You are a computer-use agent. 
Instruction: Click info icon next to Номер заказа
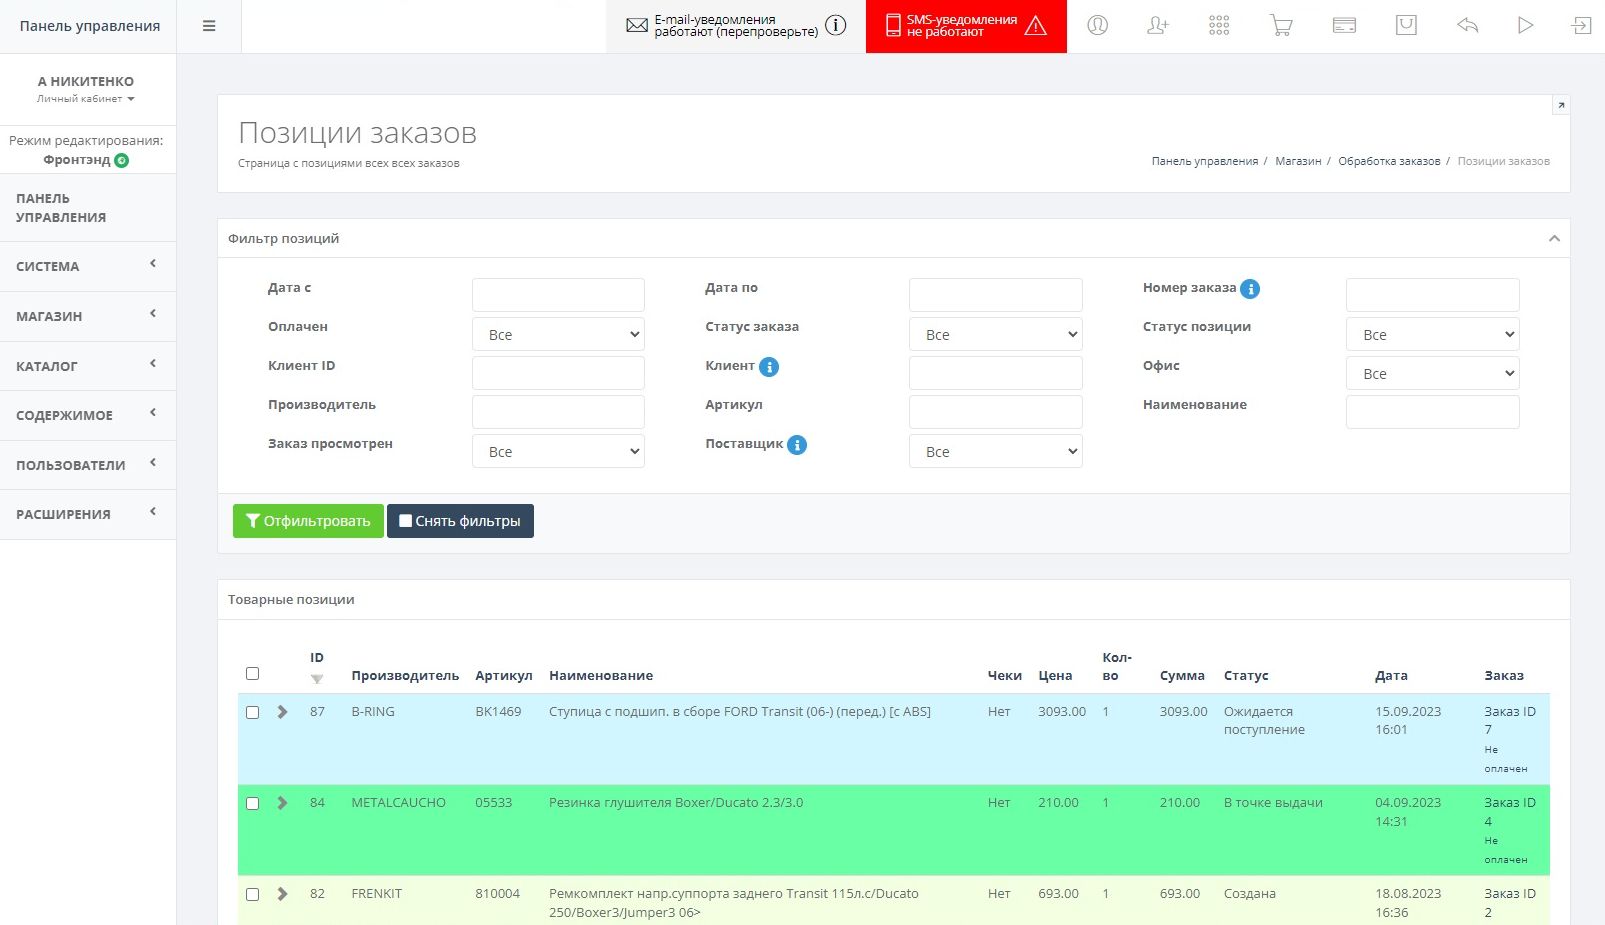tap(1250, 289)
